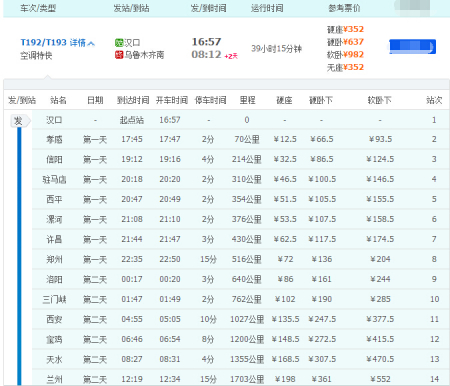
Task: Click the green origin icon next to 汉口
Action: coord(119,42)
